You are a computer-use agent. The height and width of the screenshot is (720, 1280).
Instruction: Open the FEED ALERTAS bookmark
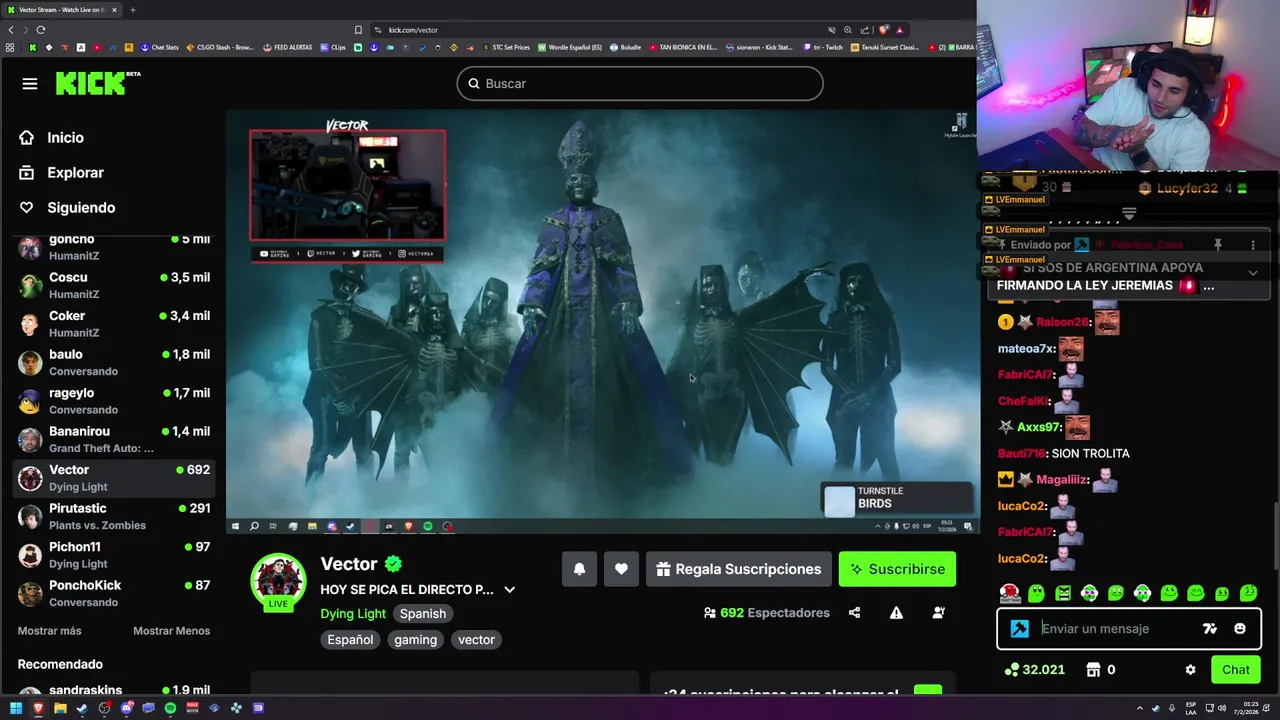[288, 47]
